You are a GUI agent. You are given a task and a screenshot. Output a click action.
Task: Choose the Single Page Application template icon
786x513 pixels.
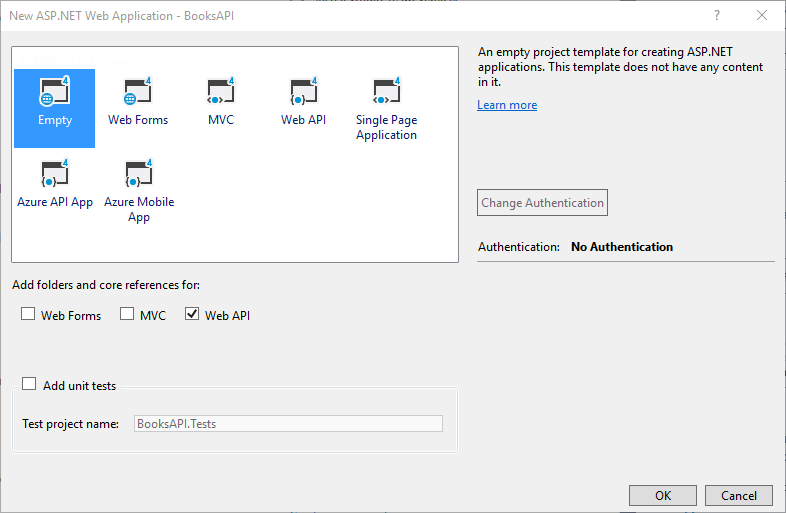386,92
